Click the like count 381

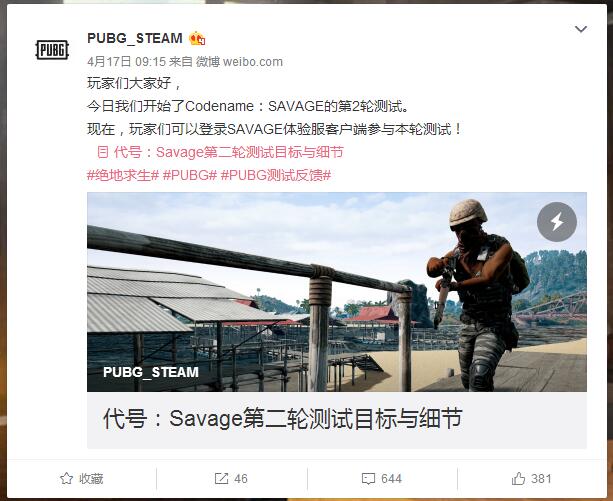(x=541, y=479)
